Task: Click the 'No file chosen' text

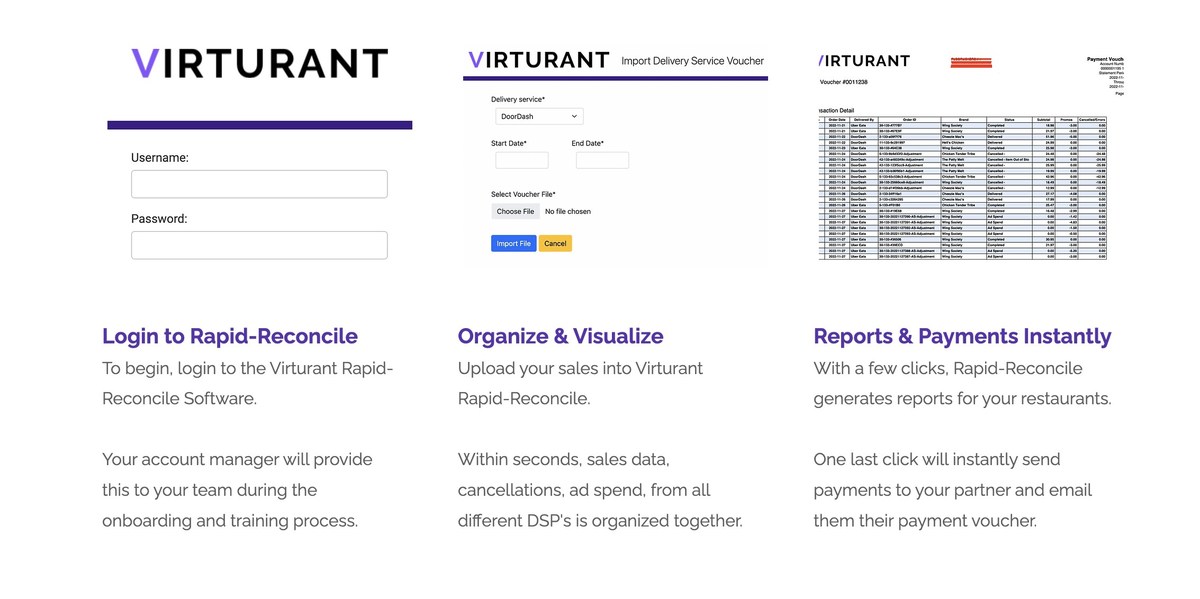Action: (x=568, y=212)
